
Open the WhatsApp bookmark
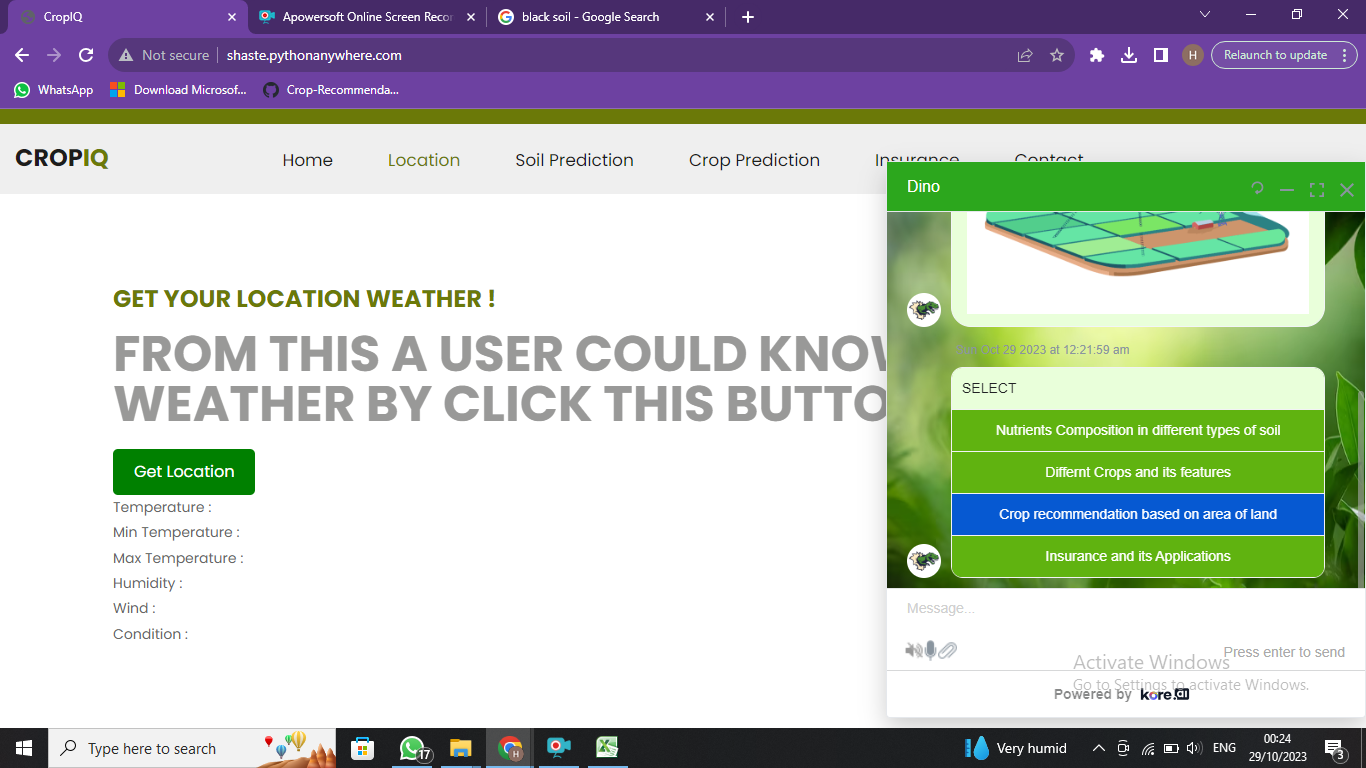point(53,90)
